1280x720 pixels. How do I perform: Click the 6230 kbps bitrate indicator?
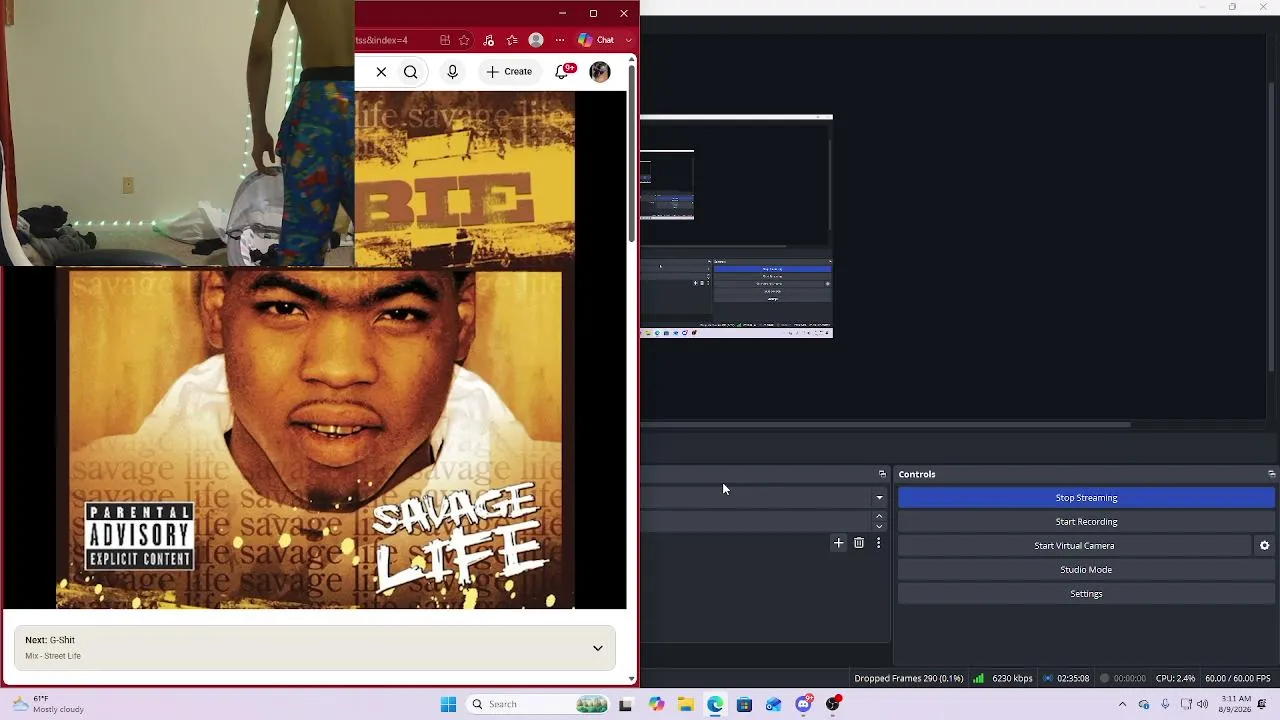(x=1004, y=679)
